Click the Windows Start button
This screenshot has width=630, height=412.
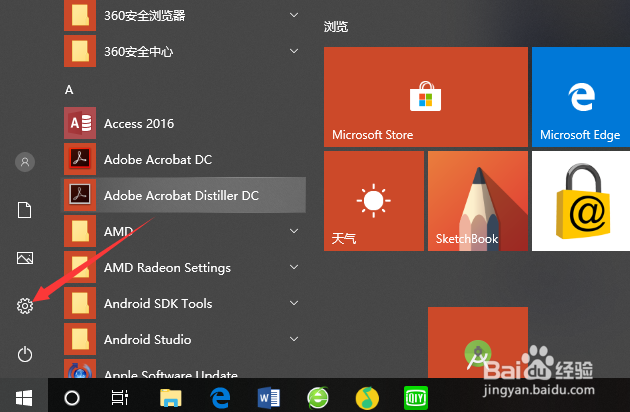tap(24, 398)
